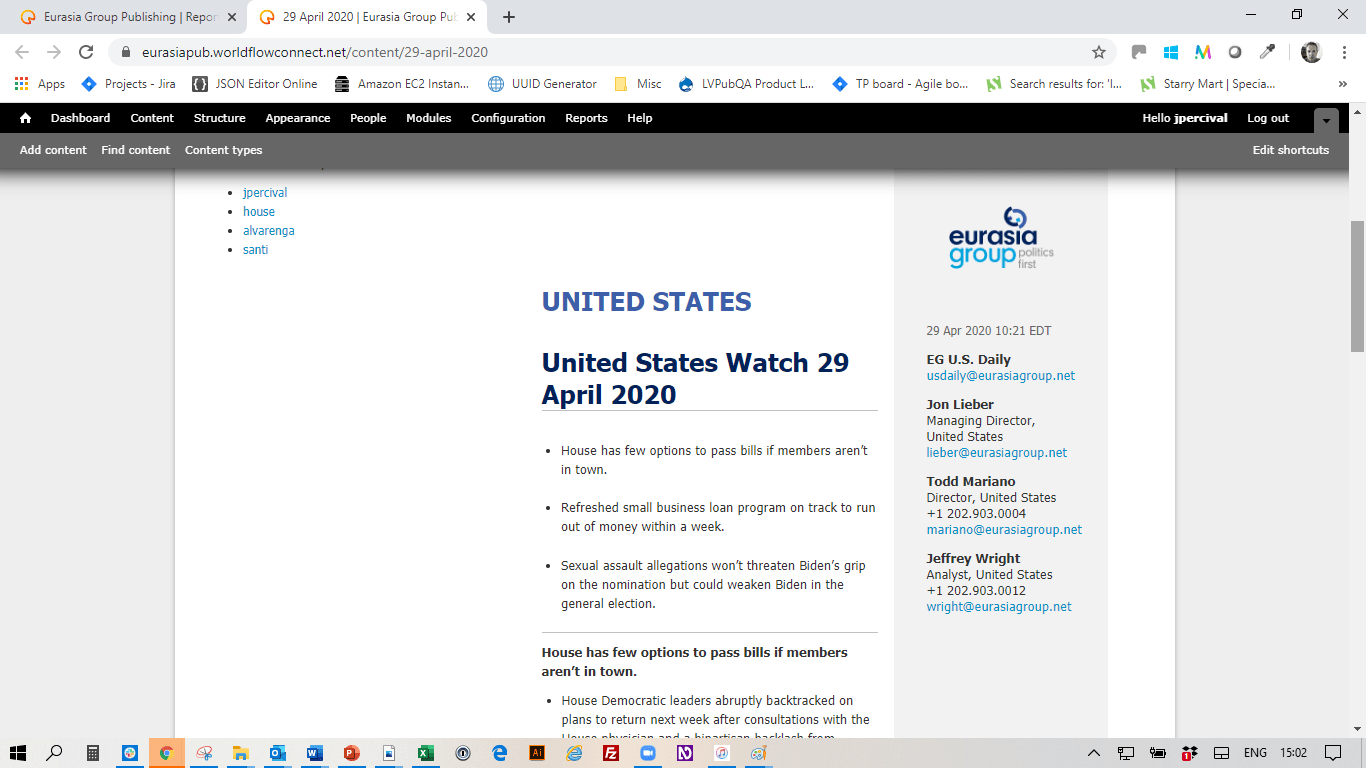This screenshot has height=768, width=1366.
Task: Click the colorful M extension icon
Action: (1203, 52)
